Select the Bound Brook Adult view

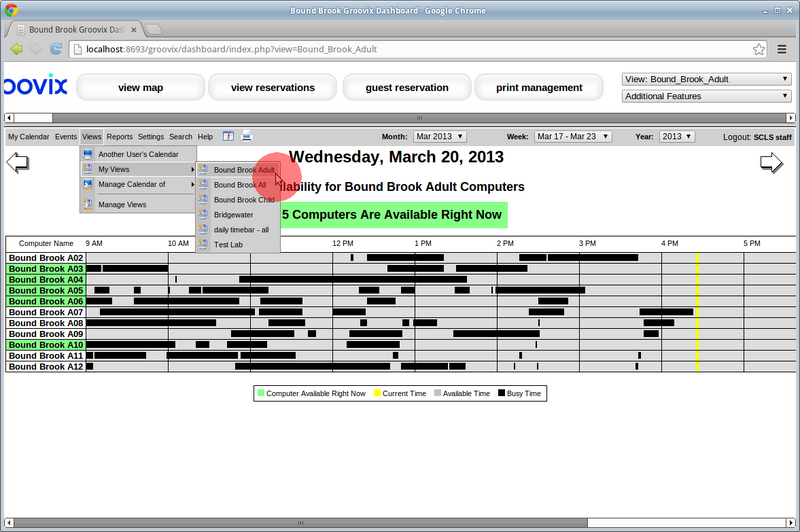[238, 170]
